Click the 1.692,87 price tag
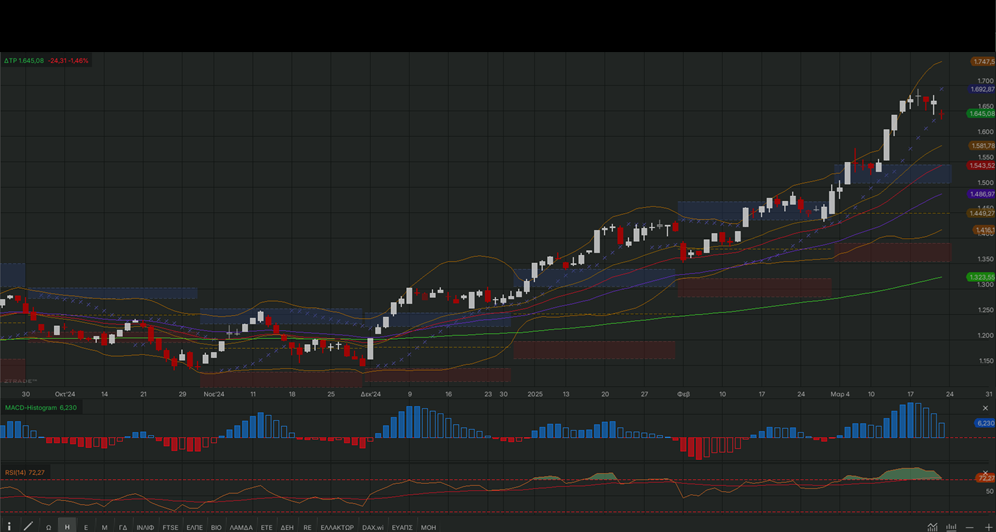This screenshot has width=996, height=532. pyautogui.click(x=981, y=90)
